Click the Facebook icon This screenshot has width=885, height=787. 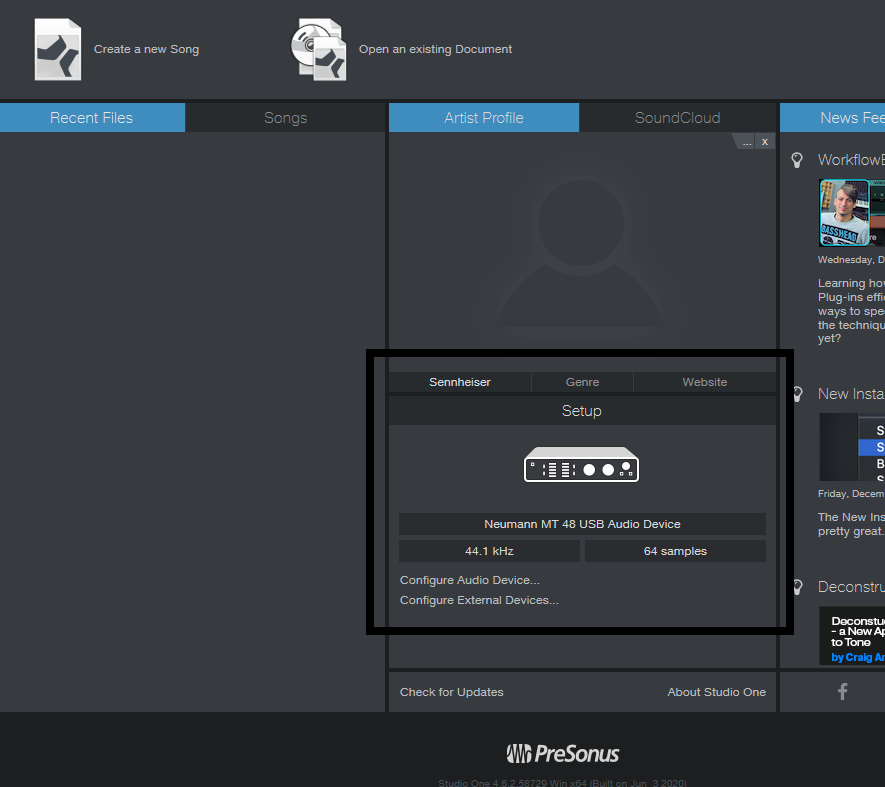tap(843, 692)
